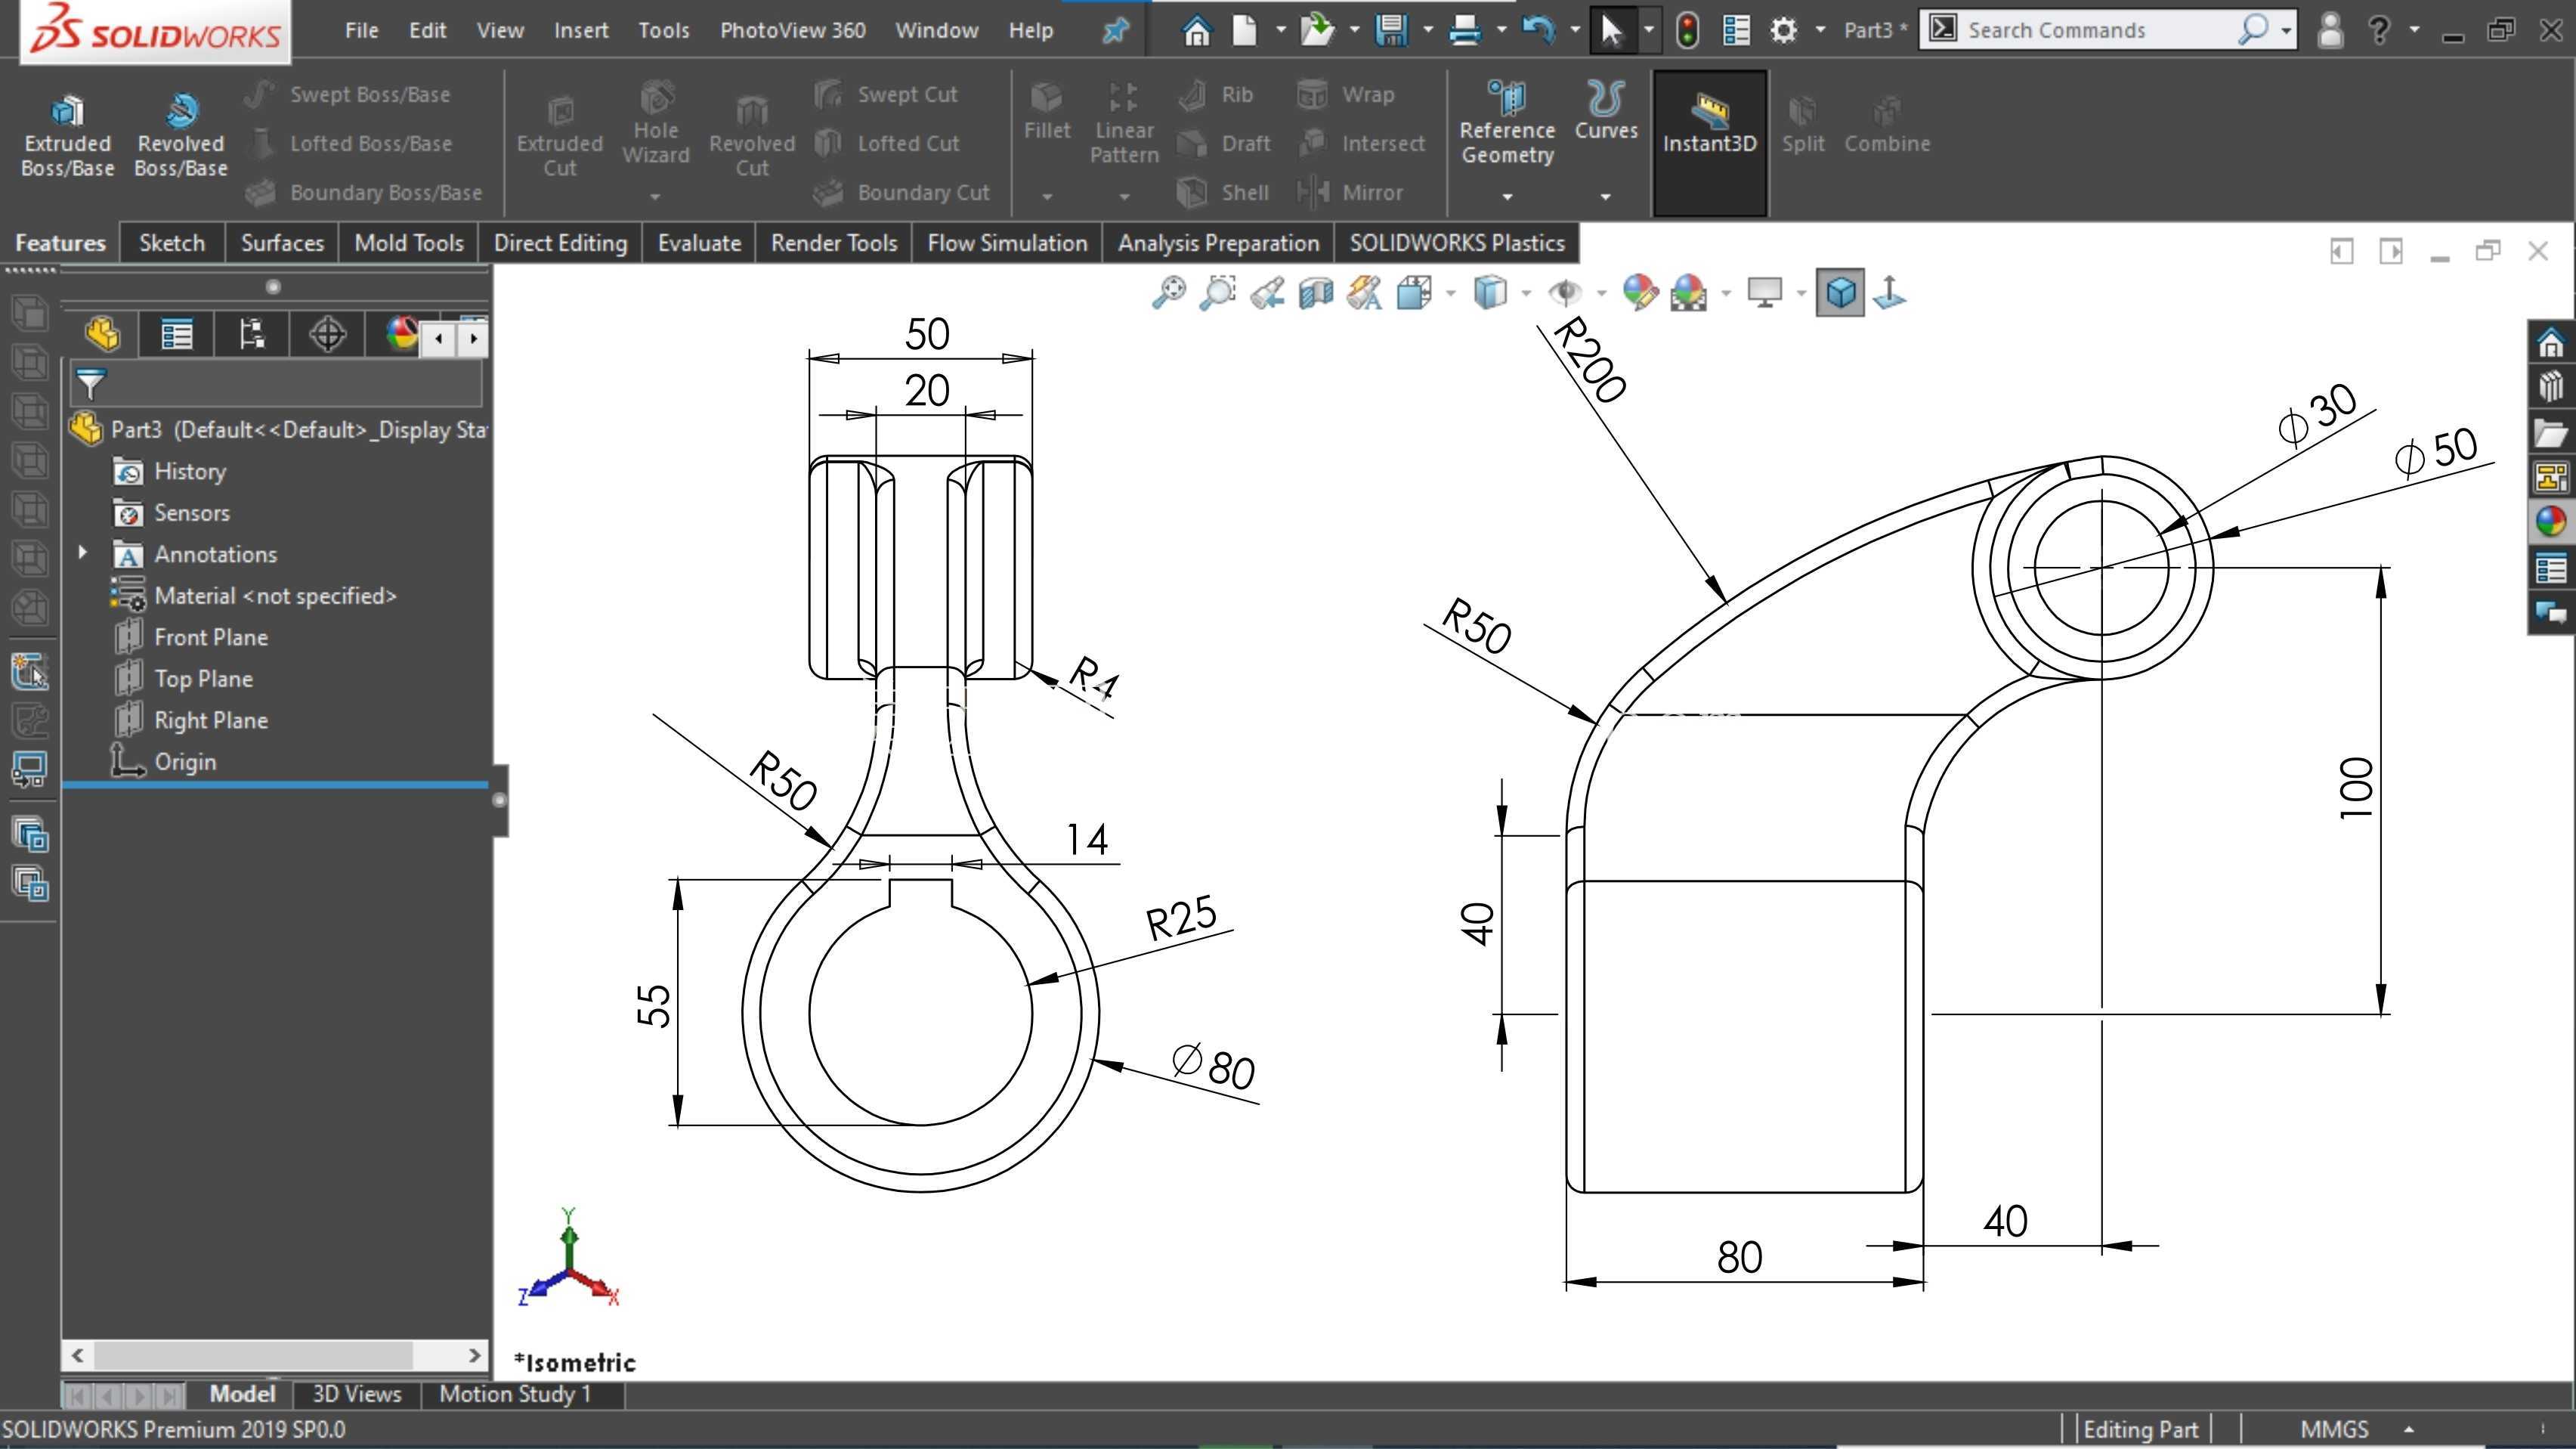Create a new document icon
Screen dimensions: 2576x1449
tap(1244, 30)
